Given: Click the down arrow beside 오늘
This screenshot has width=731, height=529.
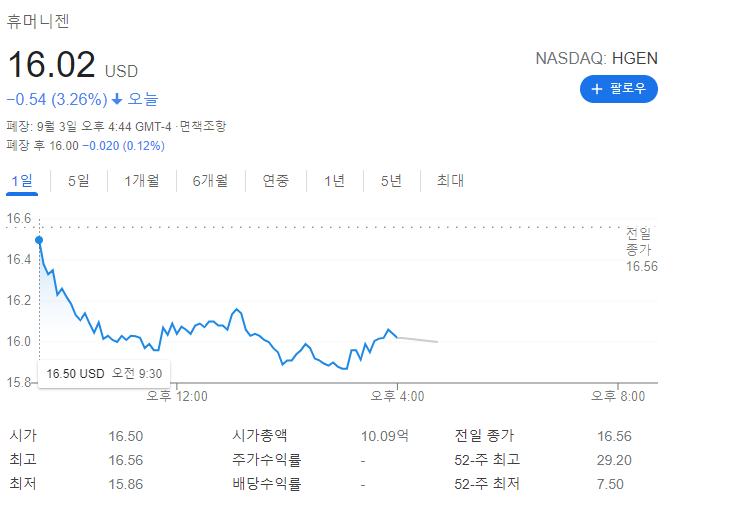Looking at the screenshot, I should [117, 99].
